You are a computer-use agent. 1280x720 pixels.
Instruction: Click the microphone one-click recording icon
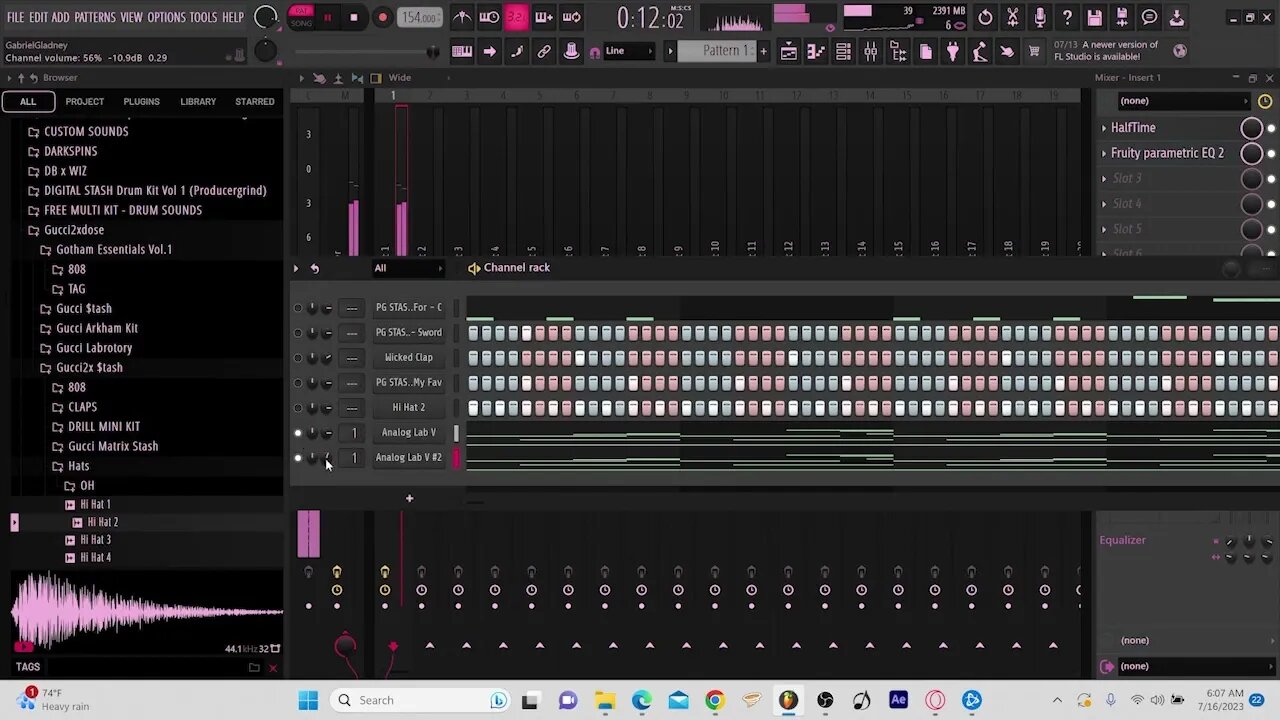point(1040,17)
